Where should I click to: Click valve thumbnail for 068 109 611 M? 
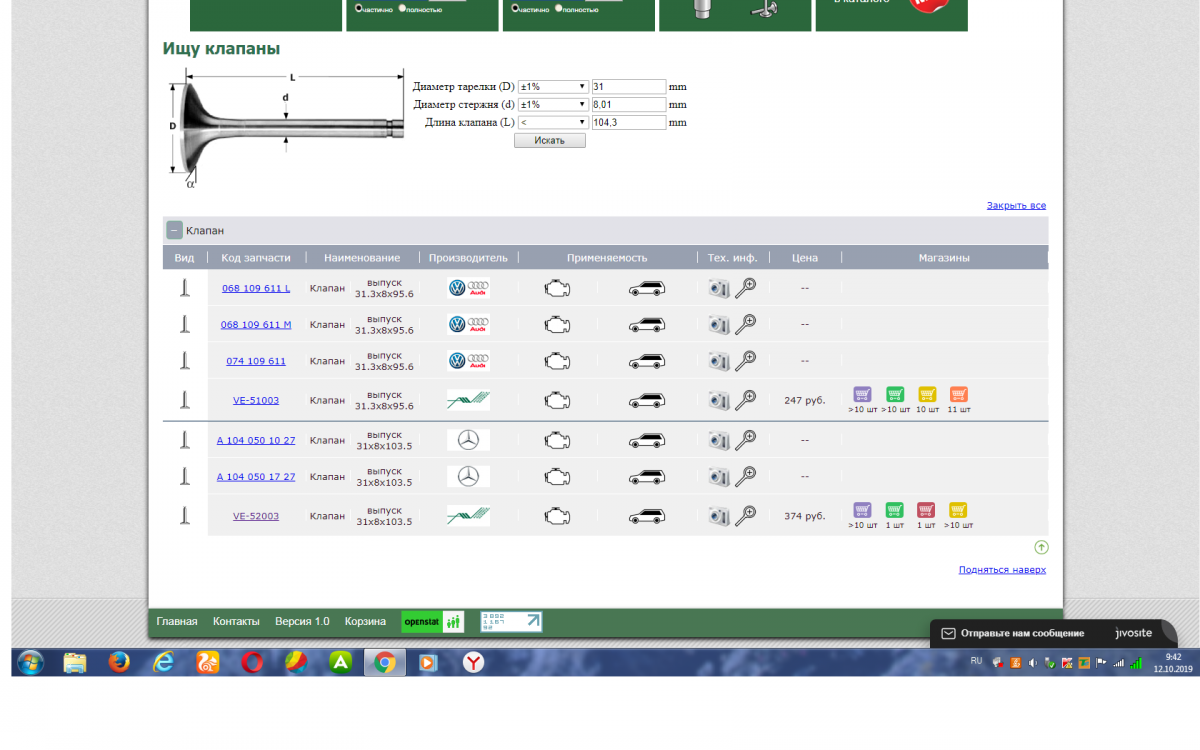185,324
